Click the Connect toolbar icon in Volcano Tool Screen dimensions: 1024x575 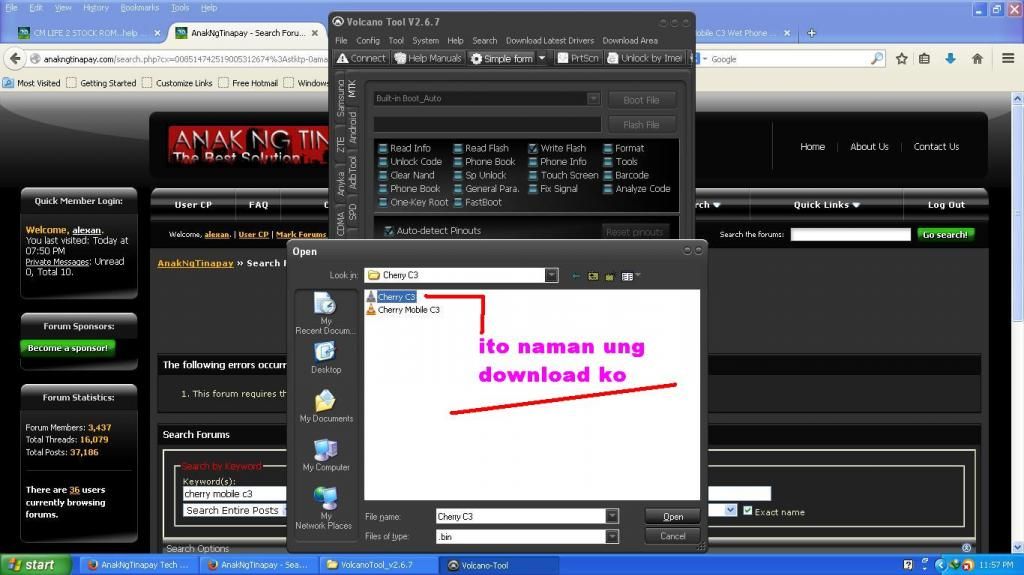pyautogui.click(x=361, y=58)
